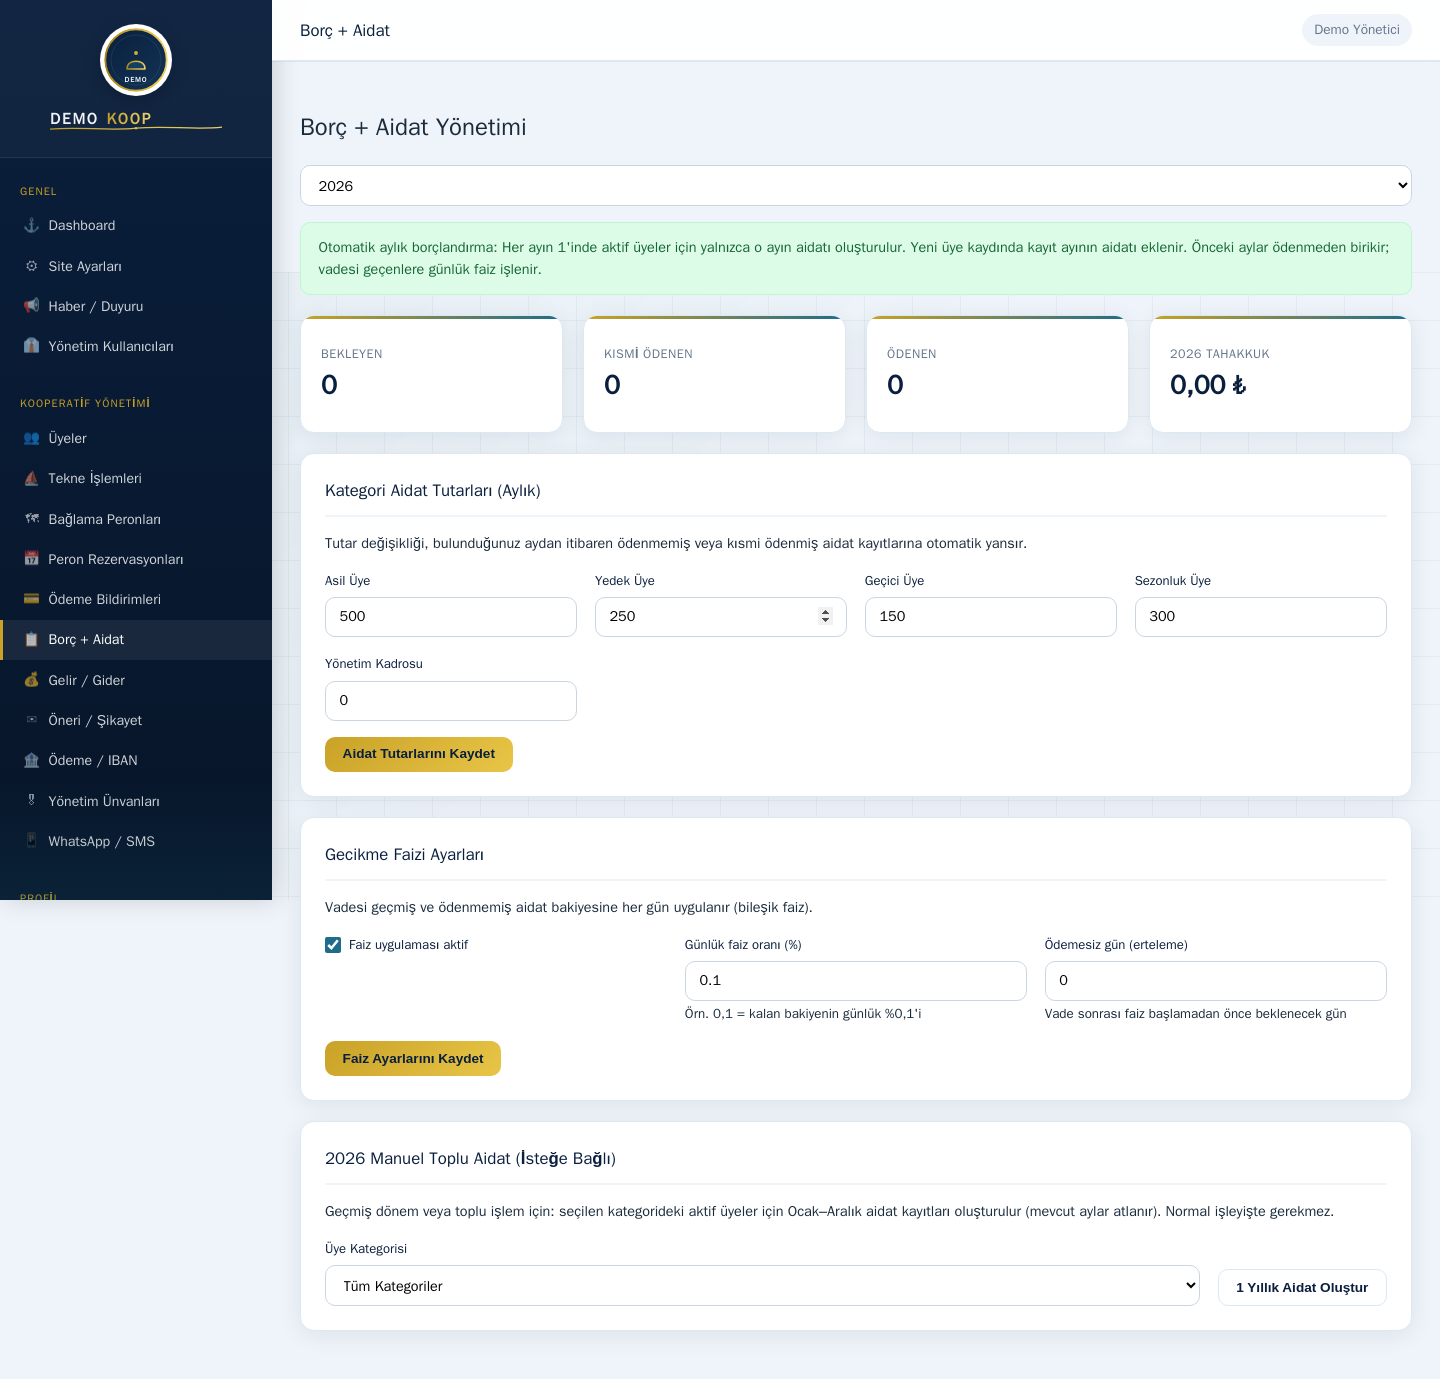Click the phone icon beside WhatsApp / SMS
Image resolution: width=1440 pixels, height=1379 pixels.
point(32,841)
